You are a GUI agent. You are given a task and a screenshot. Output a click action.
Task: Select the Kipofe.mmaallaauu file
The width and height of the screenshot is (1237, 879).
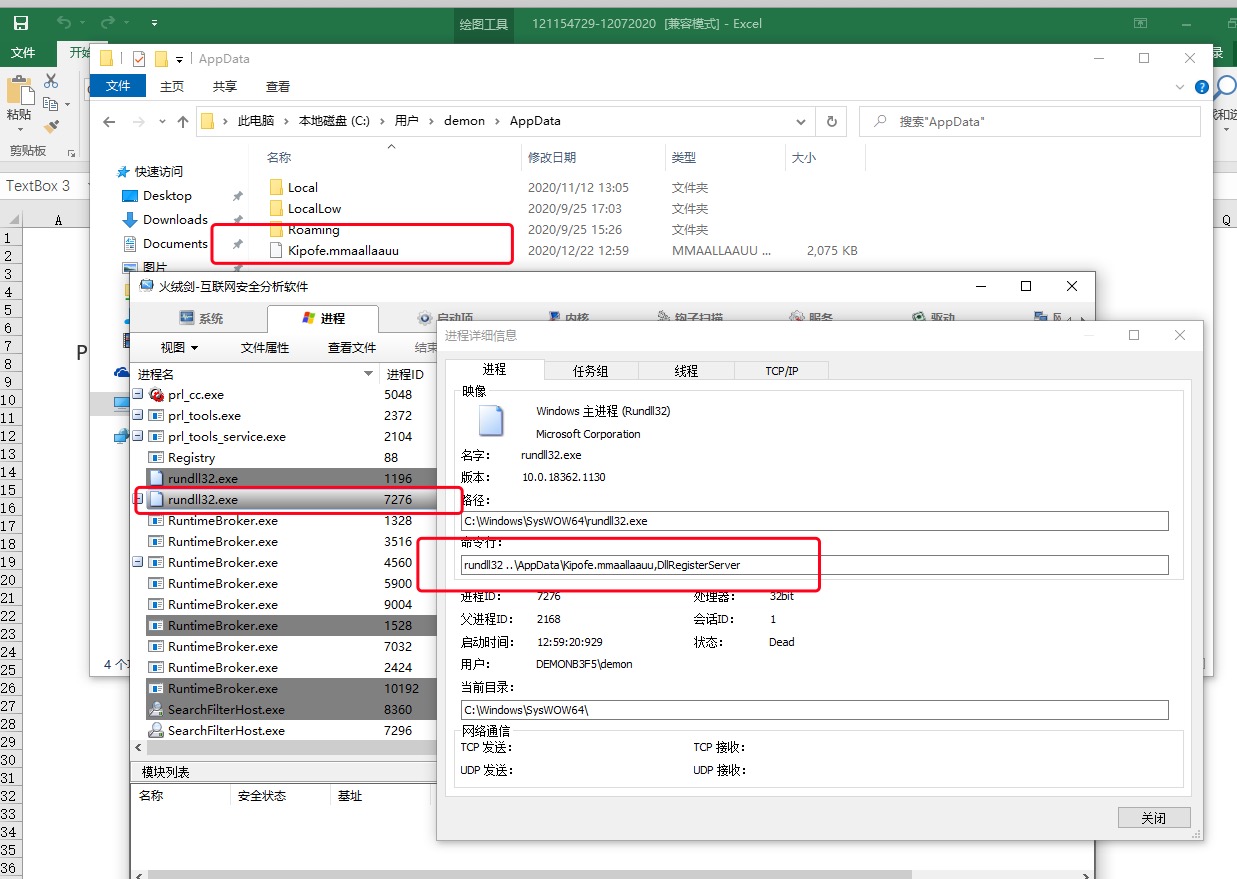(x=343, y=251)
